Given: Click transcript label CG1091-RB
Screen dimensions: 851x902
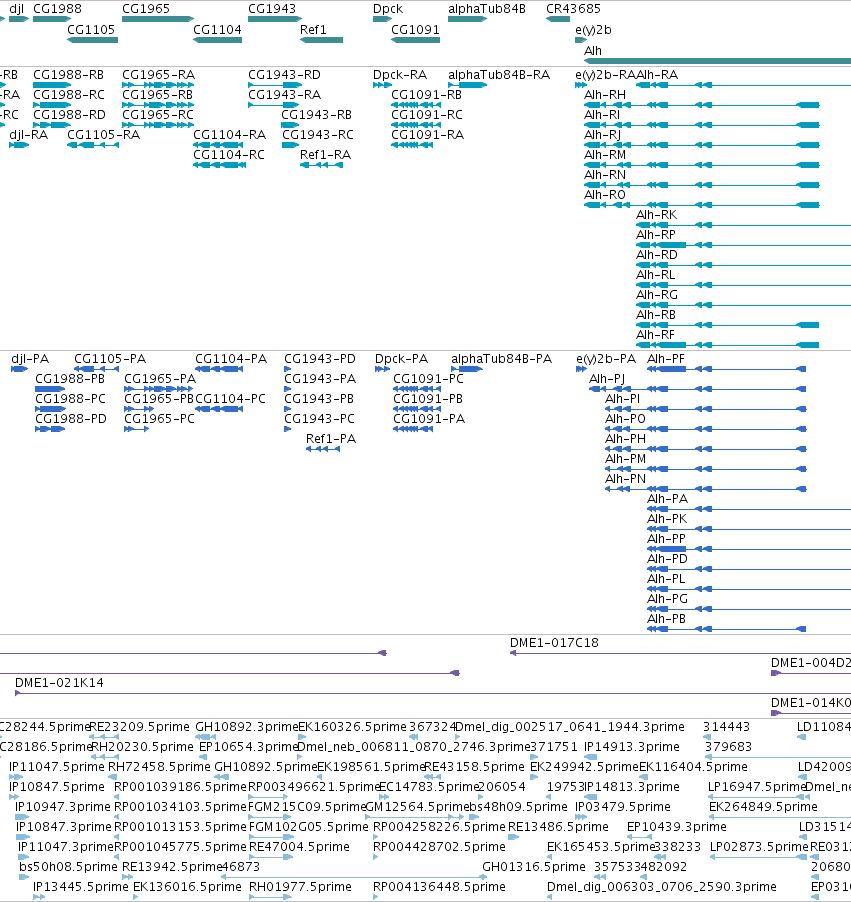Looking at the screenshot, I should tap(426, 95).
